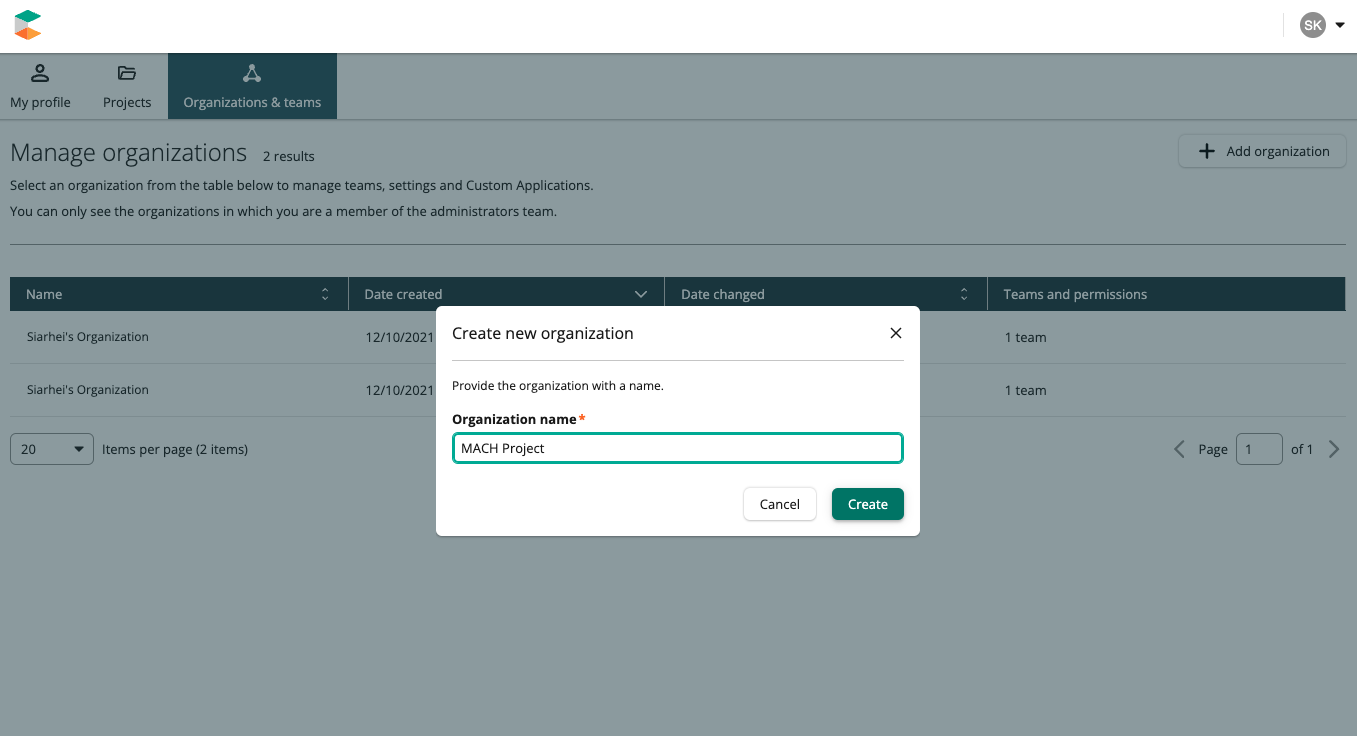This screenshot has height=736, width=1357.
Task: Go to next page arrow
Action: 1334,449
